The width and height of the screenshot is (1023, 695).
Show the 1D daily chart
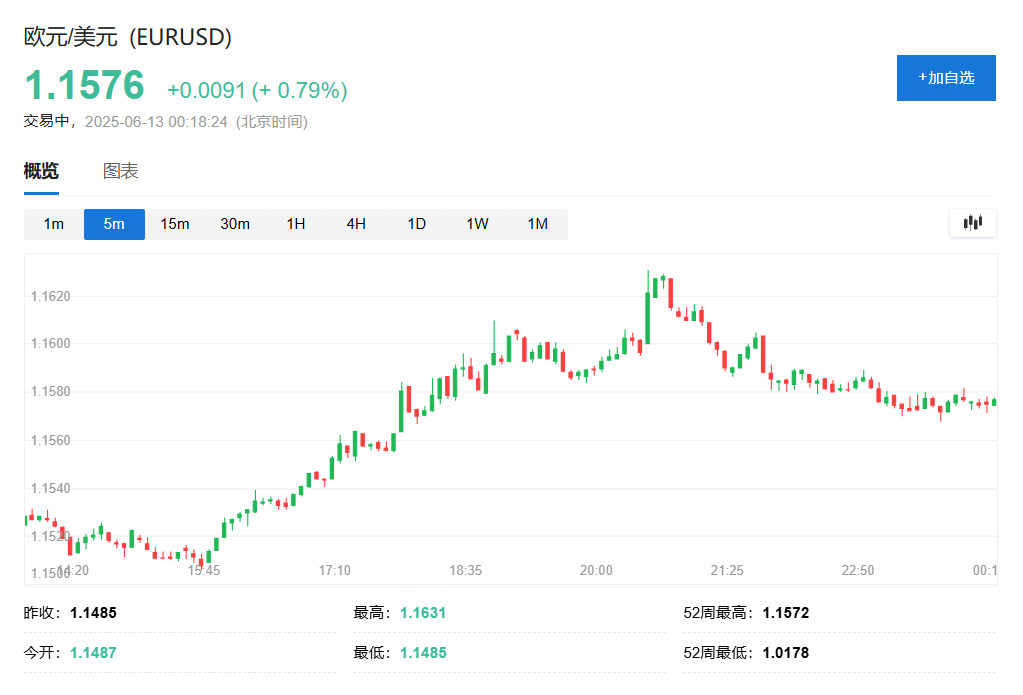click(x=416, y=224)
